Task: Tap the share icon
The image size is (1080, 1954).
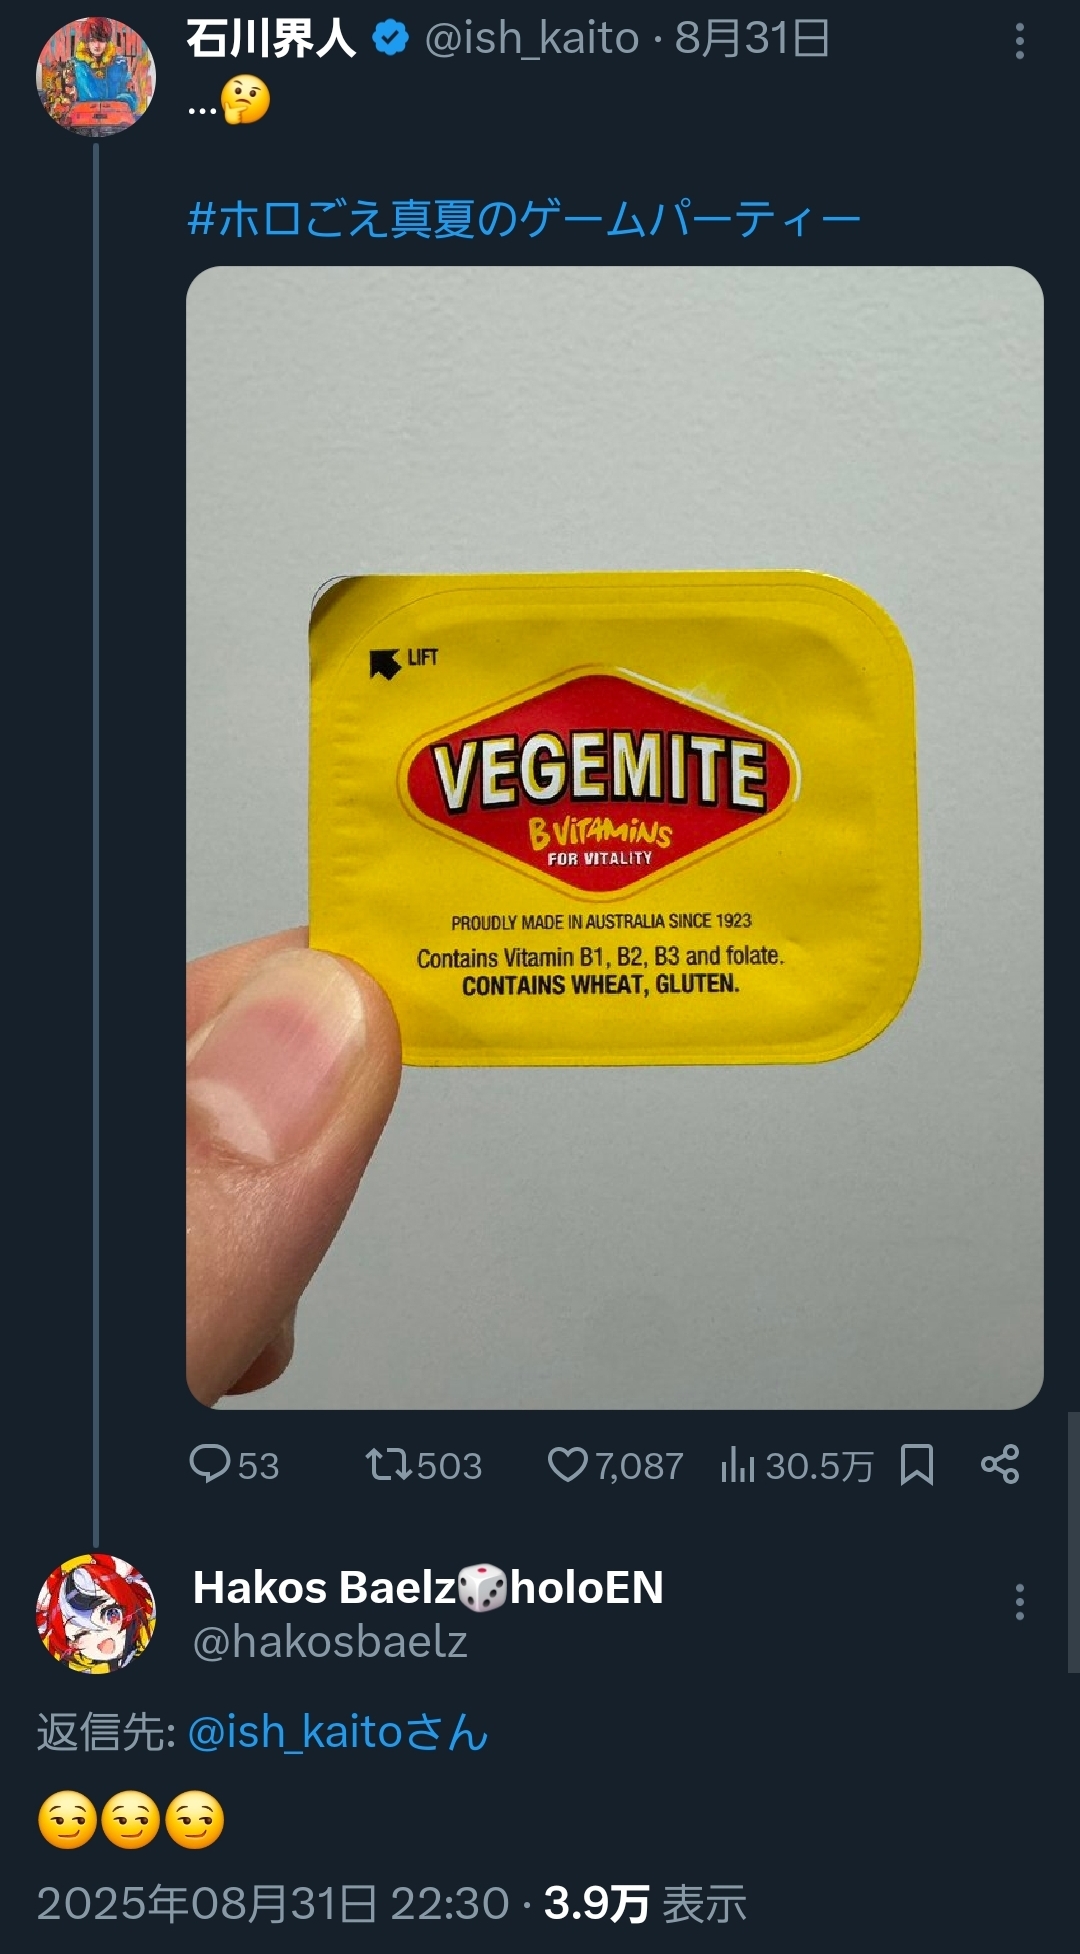Action: pos(1000,1464)
